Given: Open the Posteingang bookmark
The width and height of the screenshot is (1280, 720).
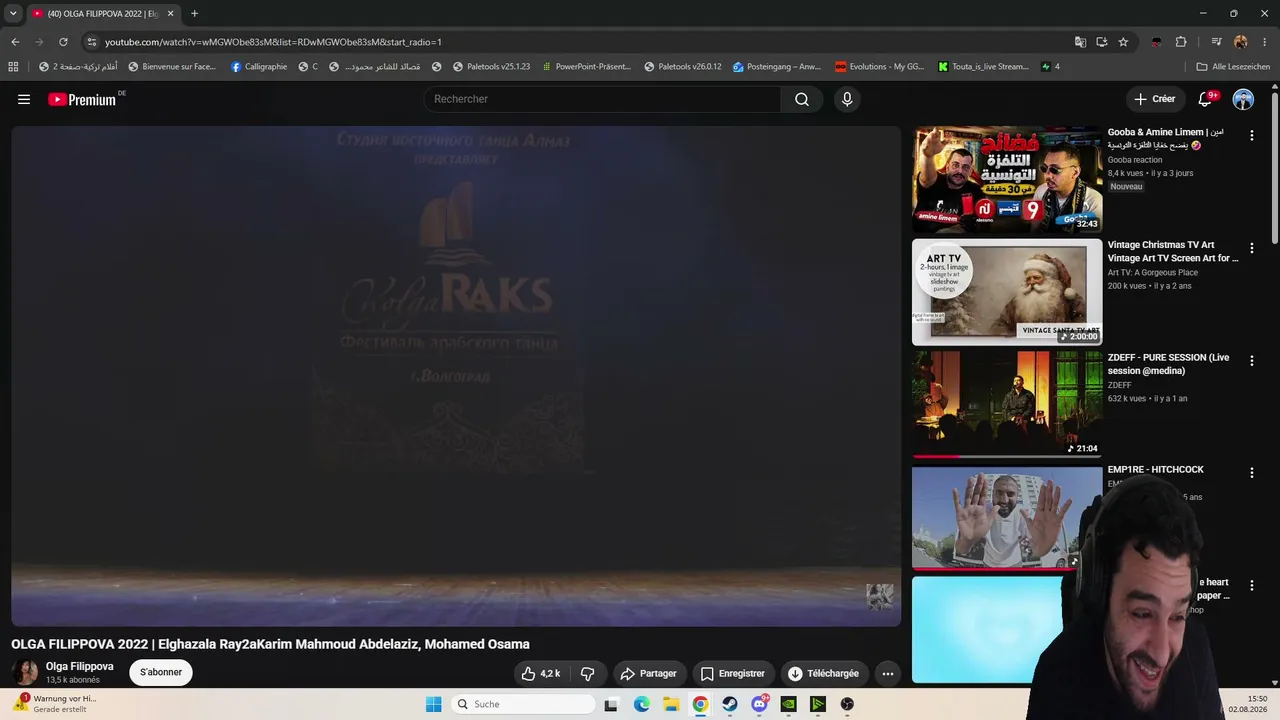Looking at the screenshot, I should pos(777,67).
